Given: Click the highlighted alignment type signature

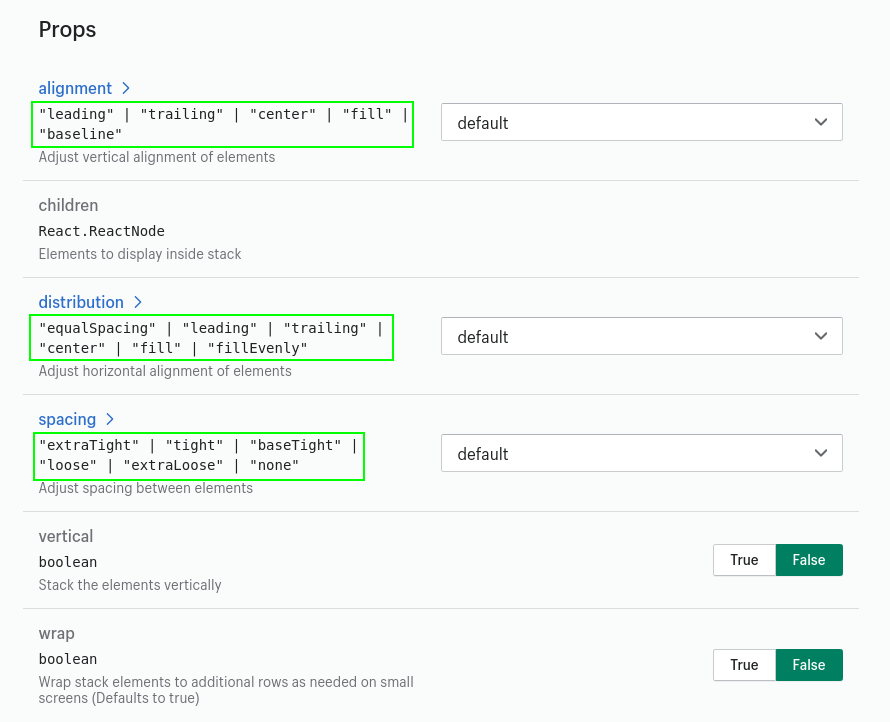Looking at the screenshot, I should (x=222, y=124).
